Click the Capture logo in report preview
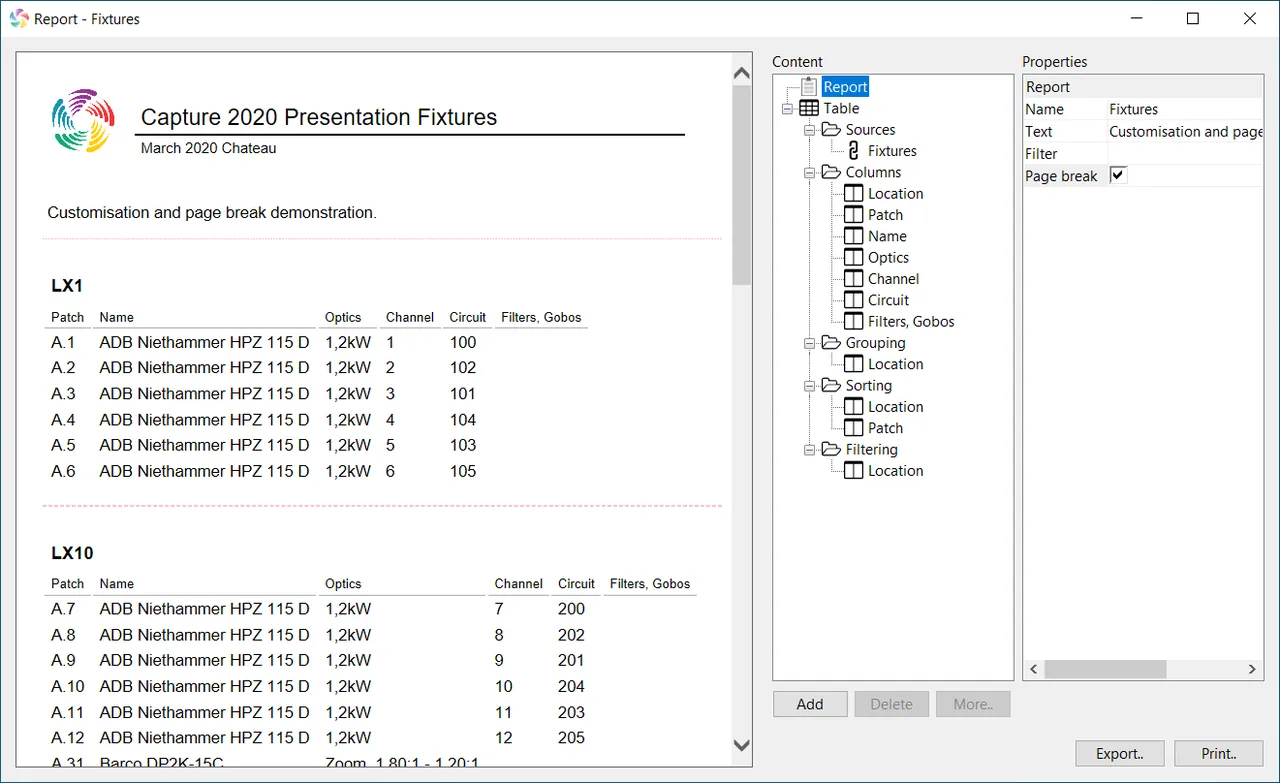The height and width of the screenshot is (783, 1280). coord(82,120)
